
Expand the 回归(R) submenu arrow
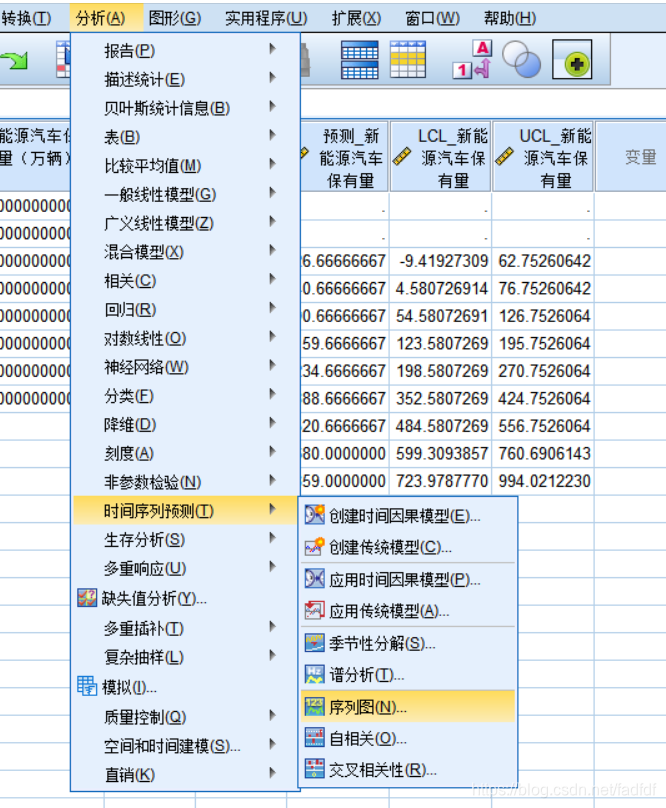pos(273,308)
